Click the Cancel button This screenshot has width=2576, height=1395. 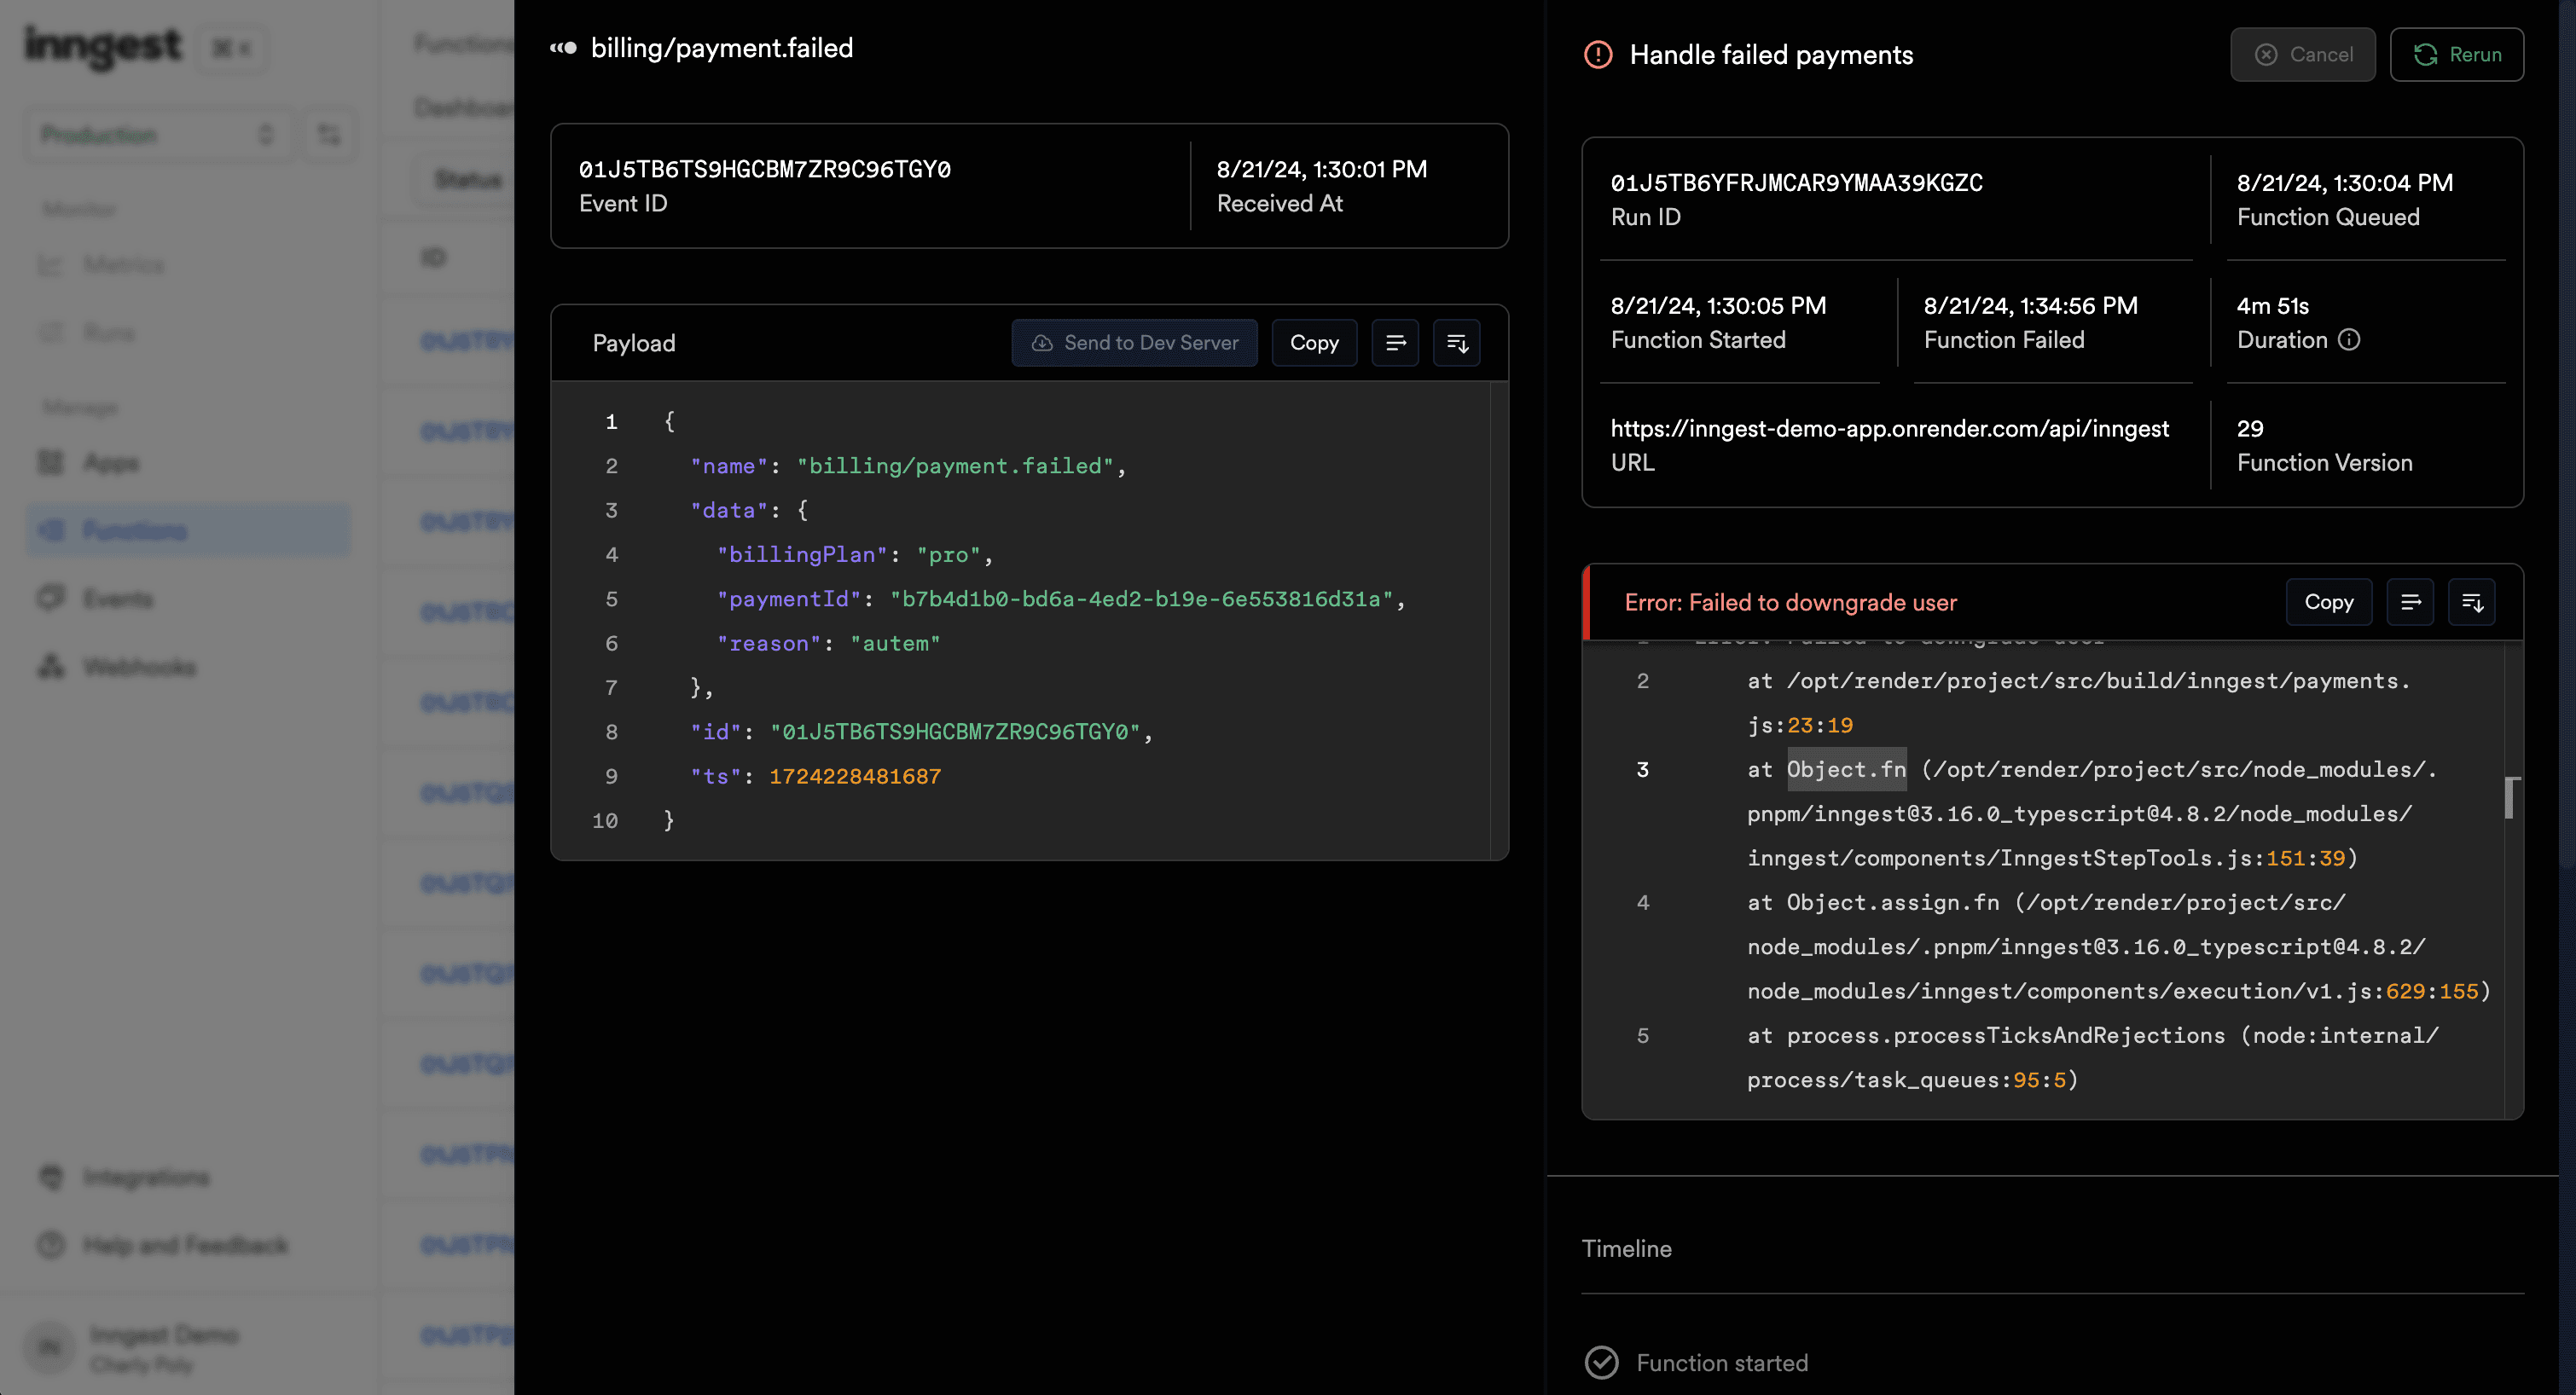(x=2302, y=54)
